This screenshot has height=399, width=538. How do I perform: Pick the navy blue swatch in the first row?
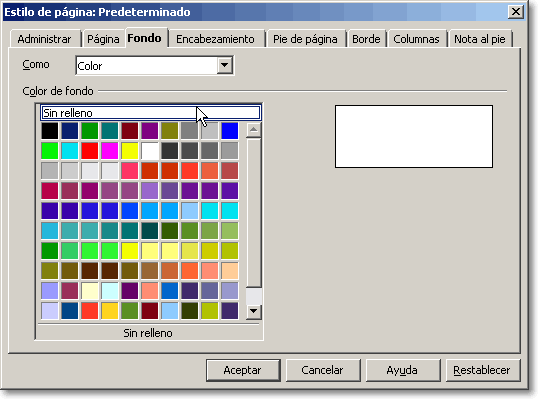tap(70, 131)
